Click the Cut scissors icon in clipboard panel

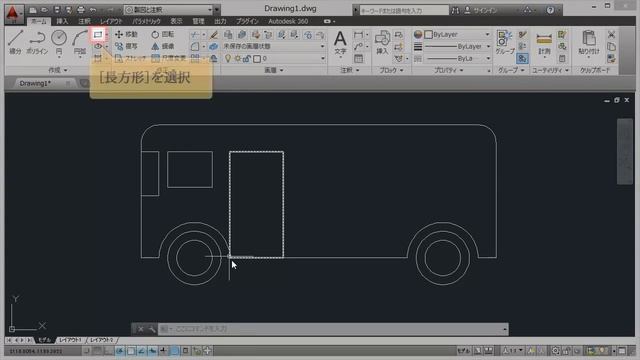point(611,35)
